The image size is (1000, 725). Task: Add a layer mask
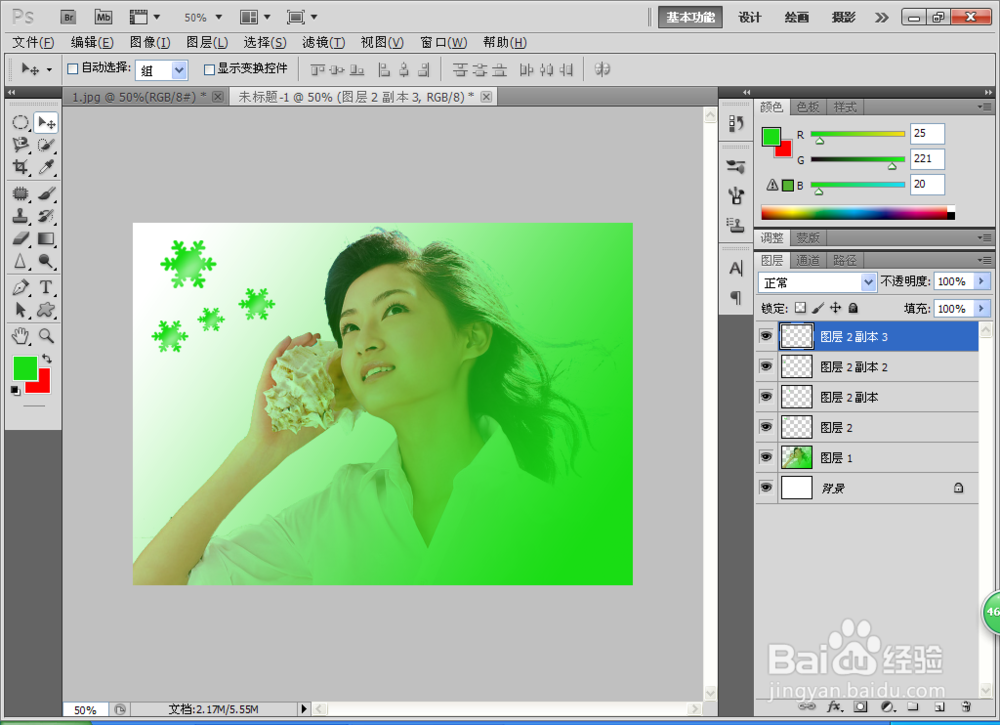coord(861,707)
